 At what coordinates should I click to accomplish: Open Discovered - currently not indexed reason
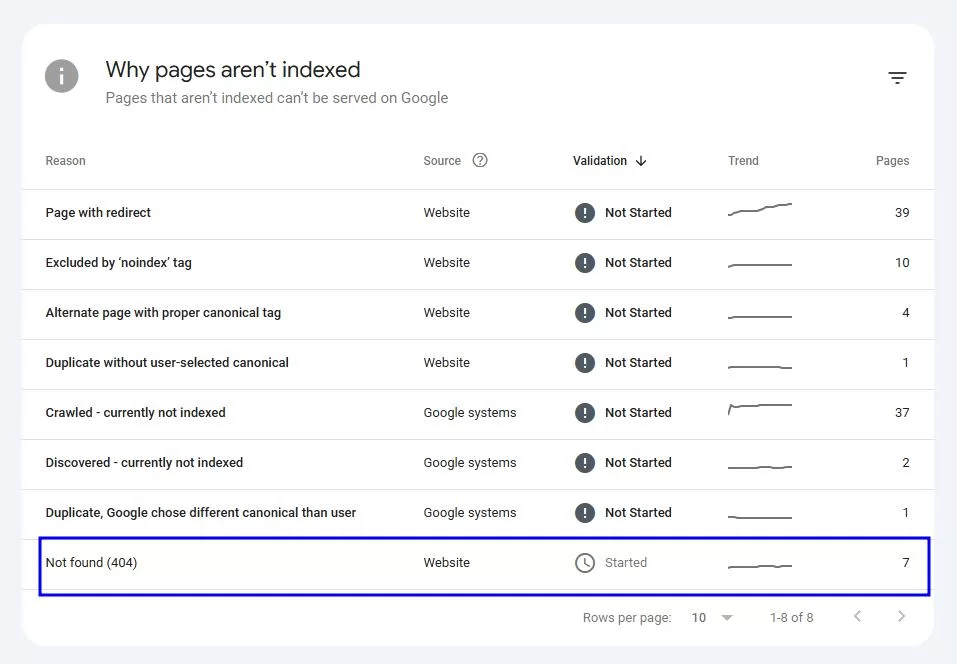click(144, 463)
